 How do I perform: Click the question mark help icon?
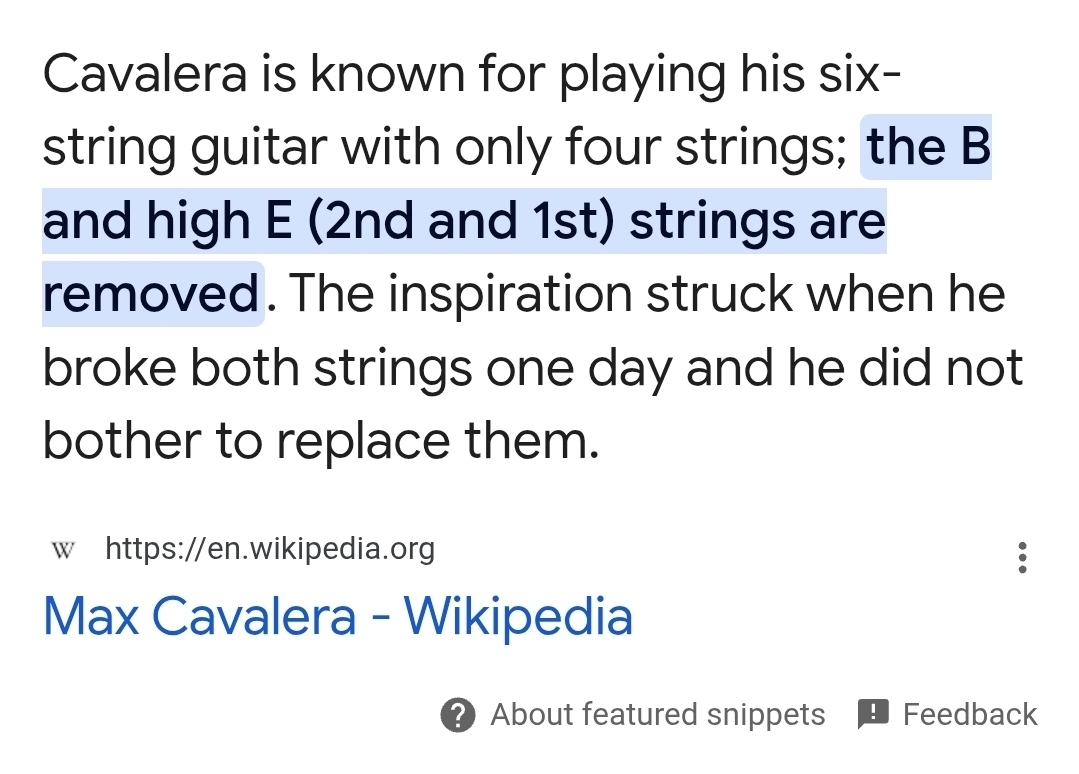(457, 714)
